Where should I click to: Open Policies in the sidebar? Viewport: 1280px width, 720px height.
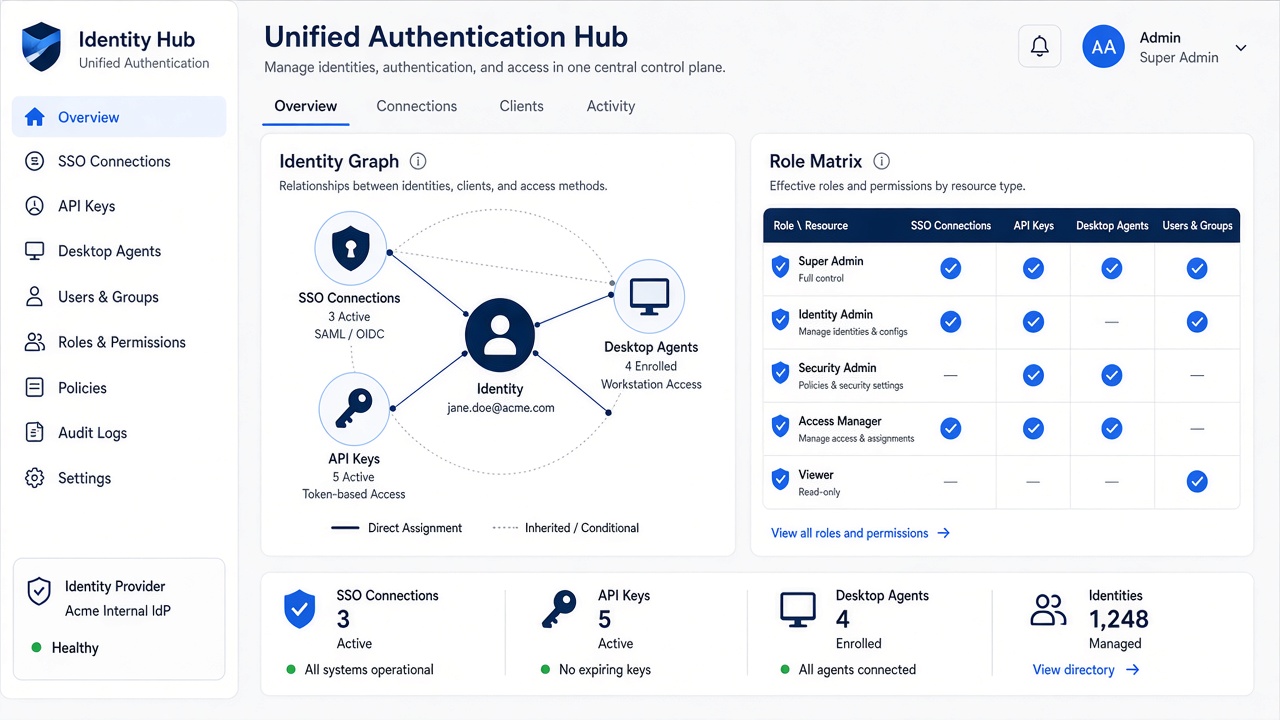(x=119, y=388)
